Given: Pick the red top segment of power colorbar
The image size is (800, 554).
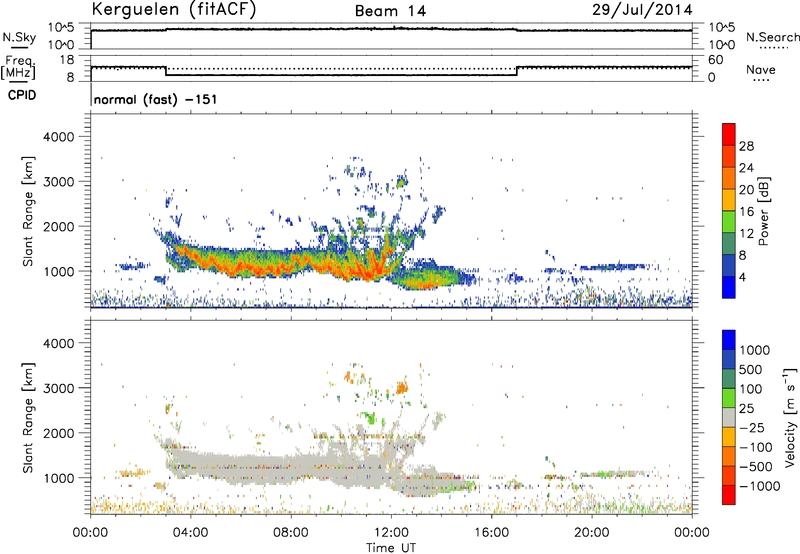Looking at the screenshot, I should tap(729, 134).
